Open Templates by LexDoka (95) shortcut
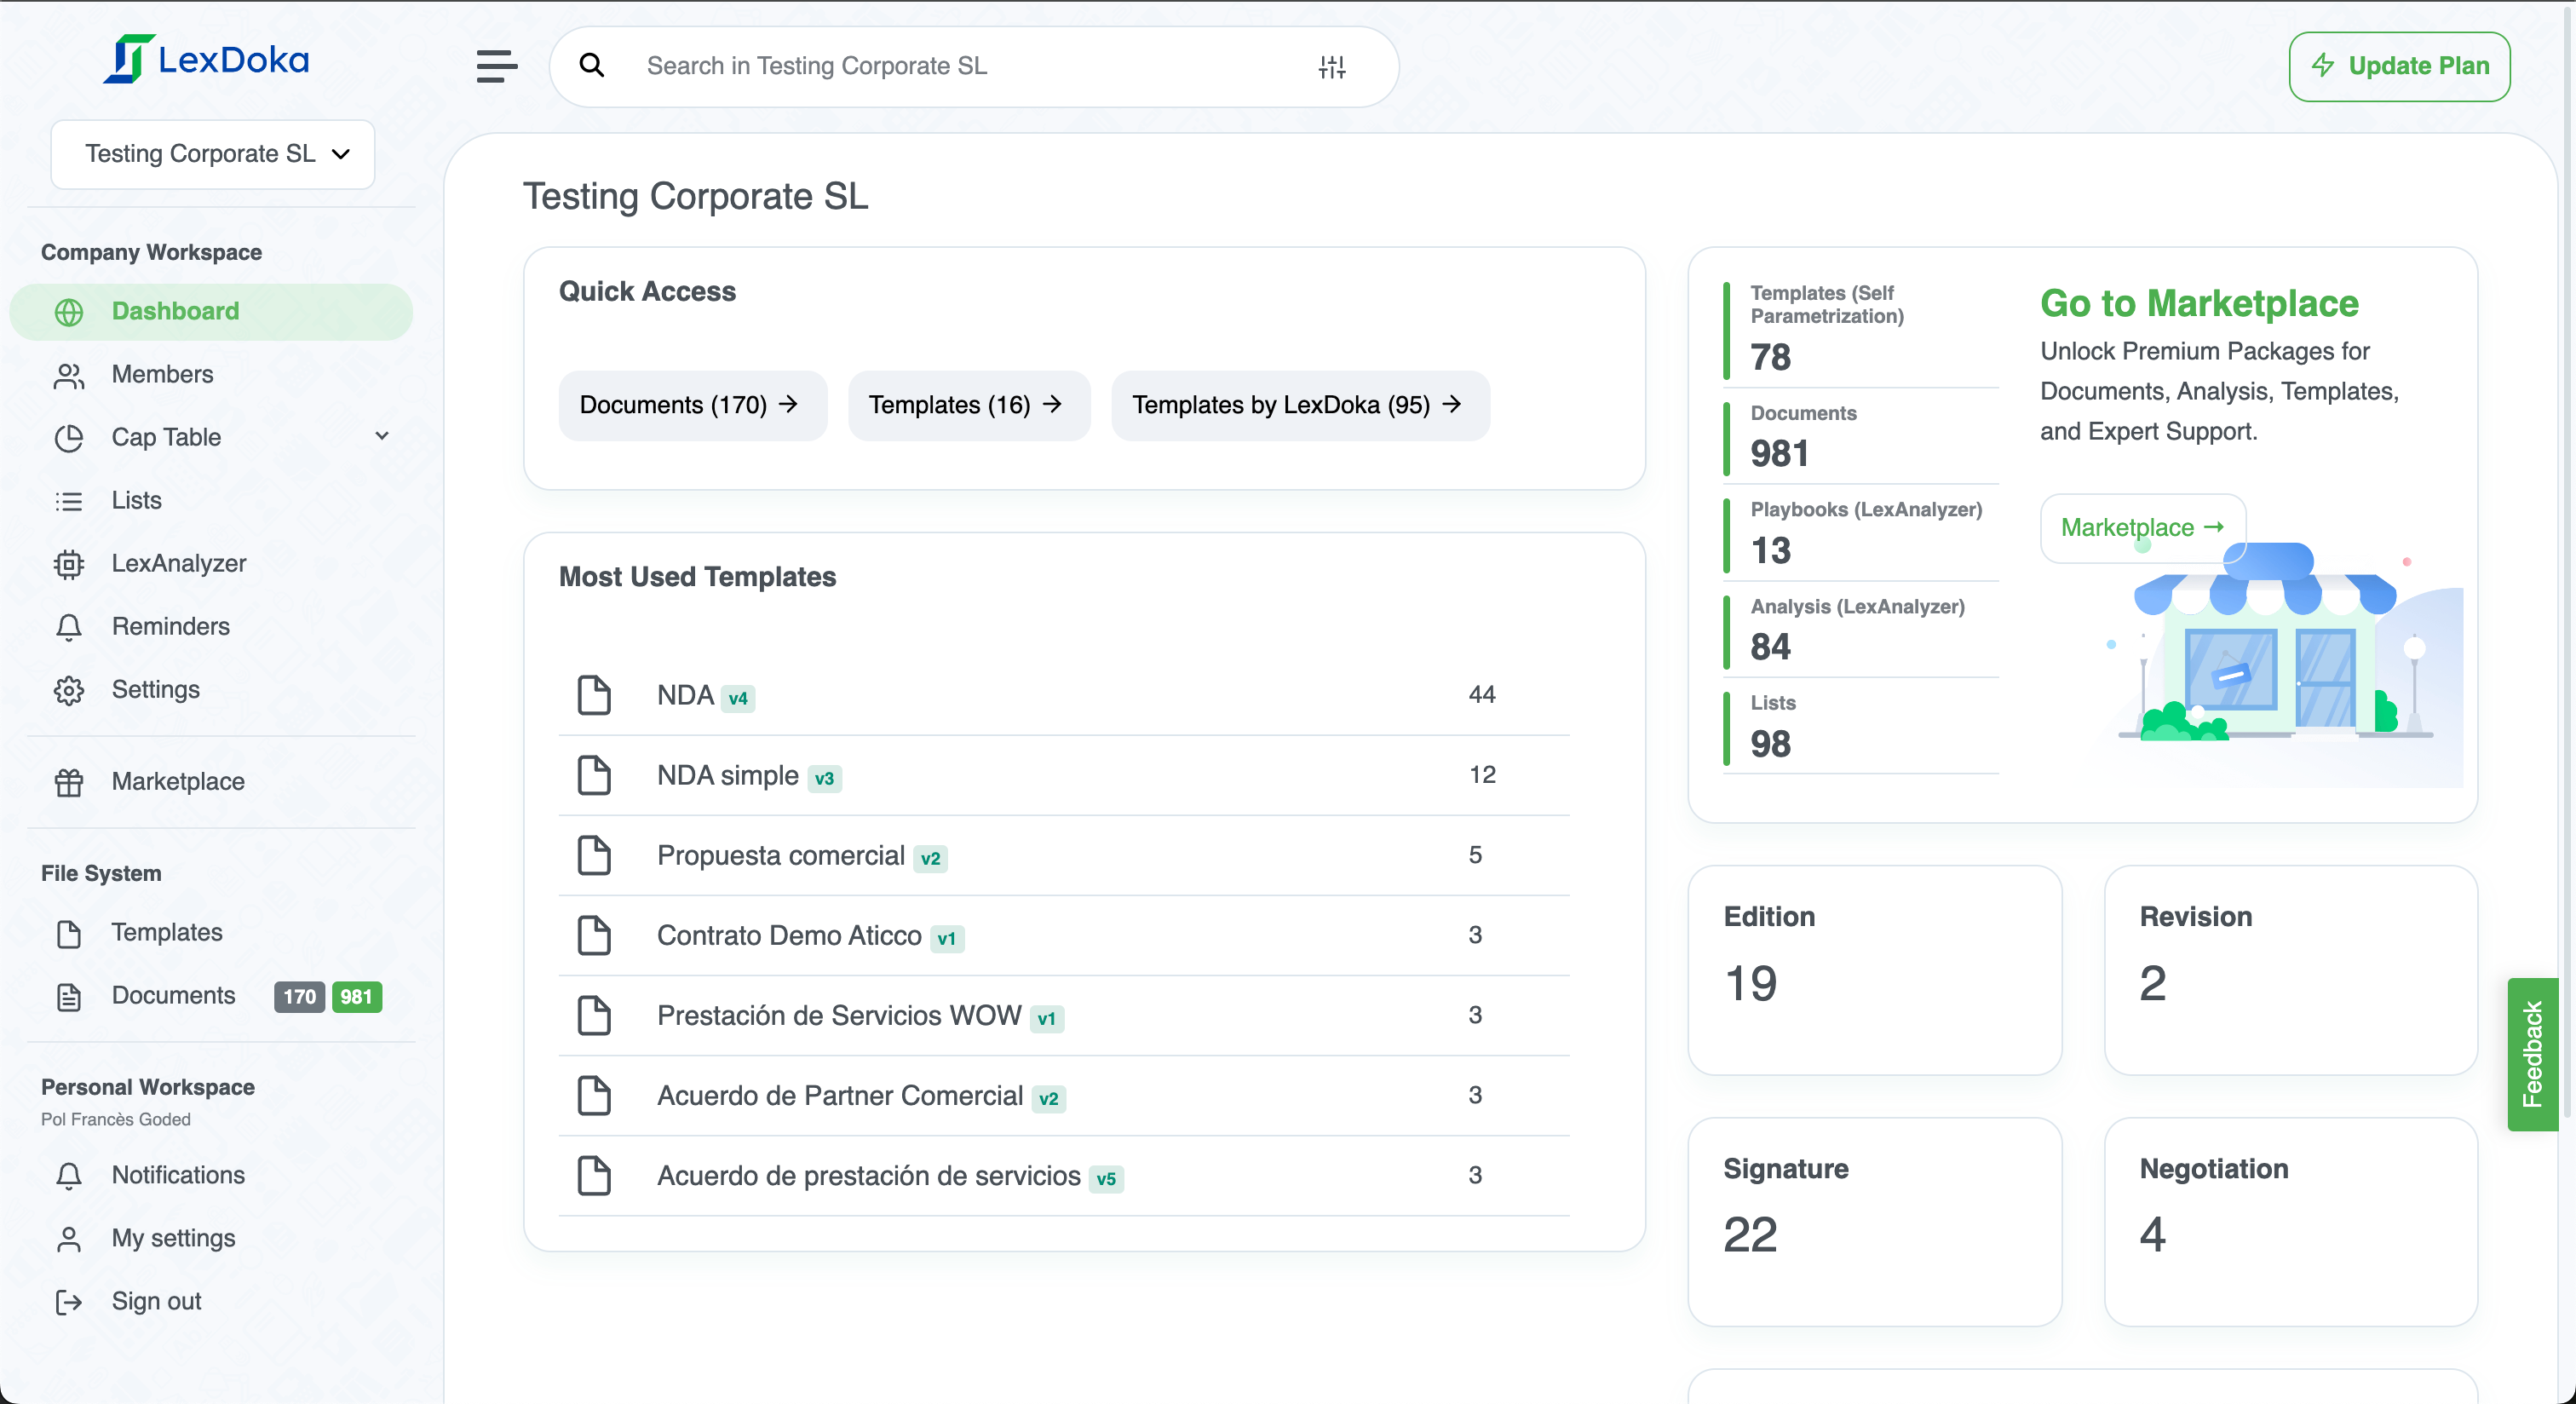2576x1404 pixels. point(1299,405)
